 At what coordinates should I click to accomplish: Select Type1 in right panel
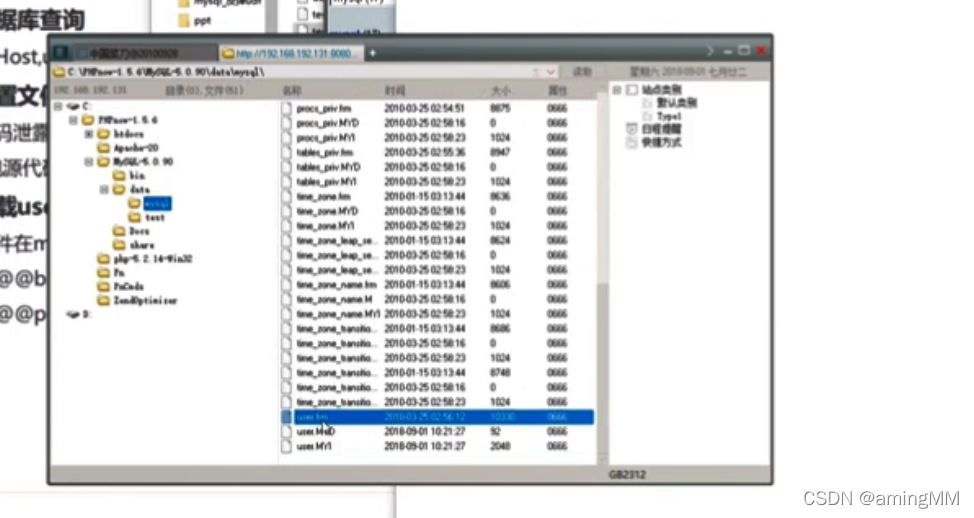(668, 116)
